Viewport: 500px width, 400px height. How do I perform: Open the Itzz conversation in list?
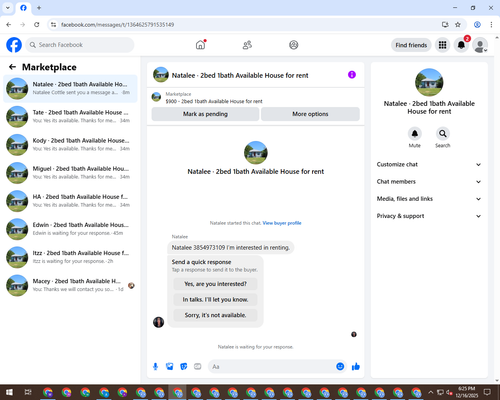click(x=70, y=257)
